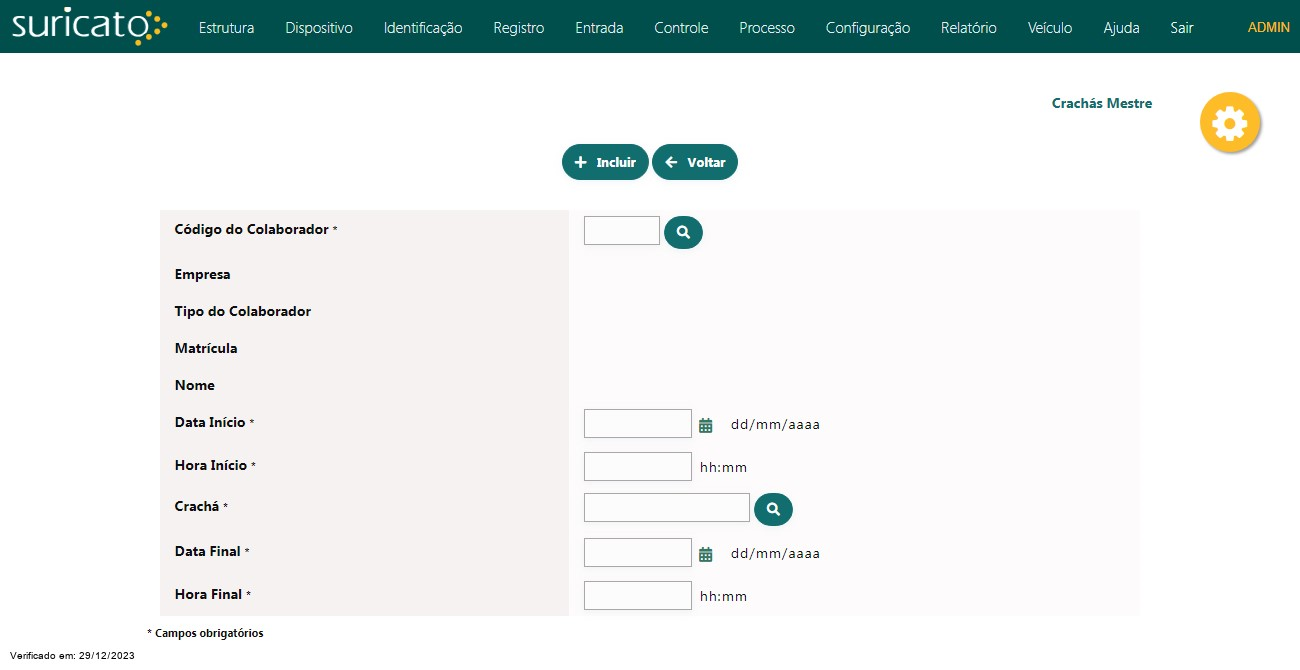Click the Crachá search magnifier button
This screenshot has height=670, width=1300.
tap(773, 509)
